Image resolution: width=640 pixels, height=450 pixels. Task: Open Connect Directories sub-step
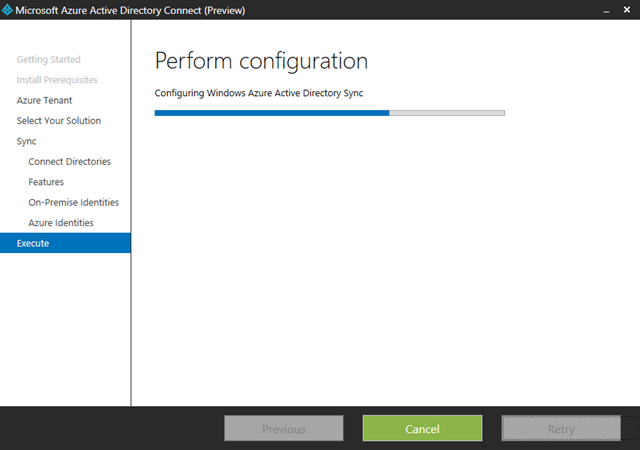[69, 162]
